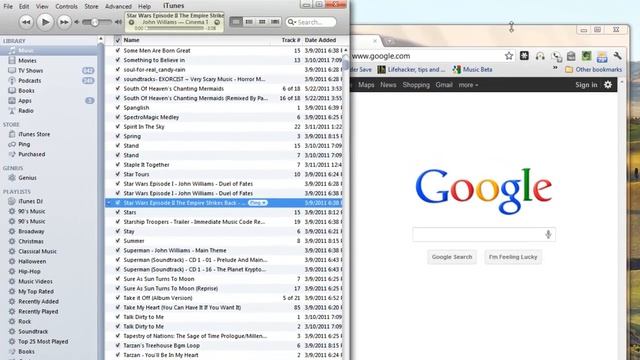640x360 pixels.
Task: Click the Google Search button
Action: [x=452, y=257]
